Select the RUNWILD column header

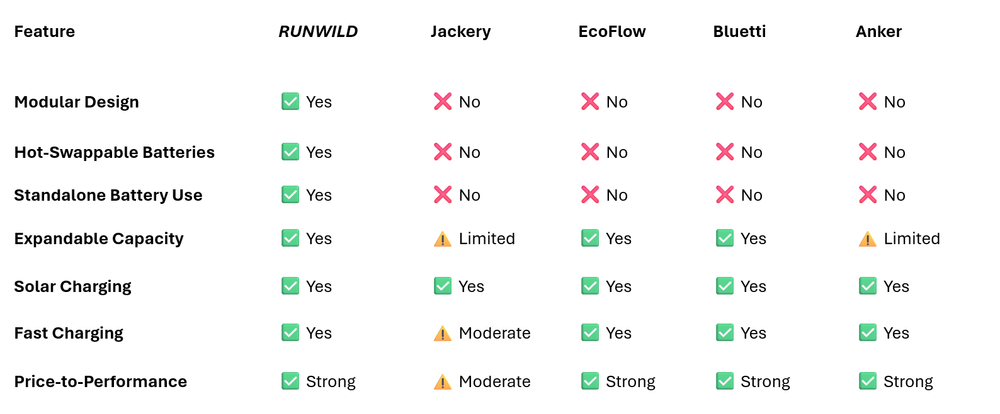pos(318,32)
